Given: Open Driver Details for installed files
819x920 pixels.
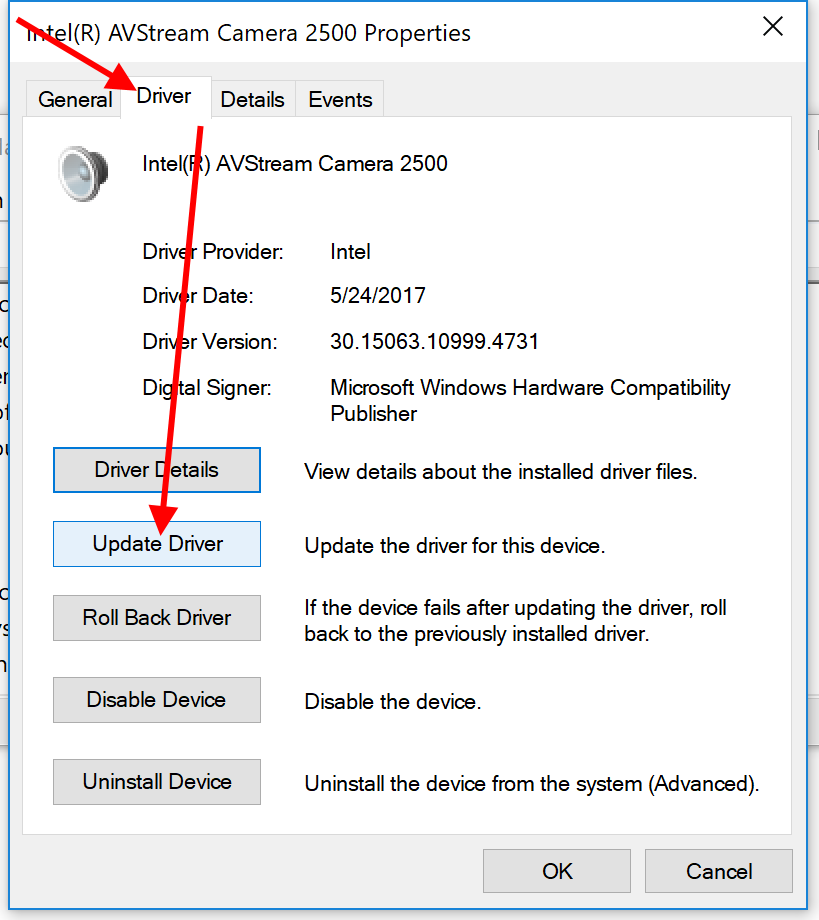Looking at the screenshot, I should click(x=156, y=469).
